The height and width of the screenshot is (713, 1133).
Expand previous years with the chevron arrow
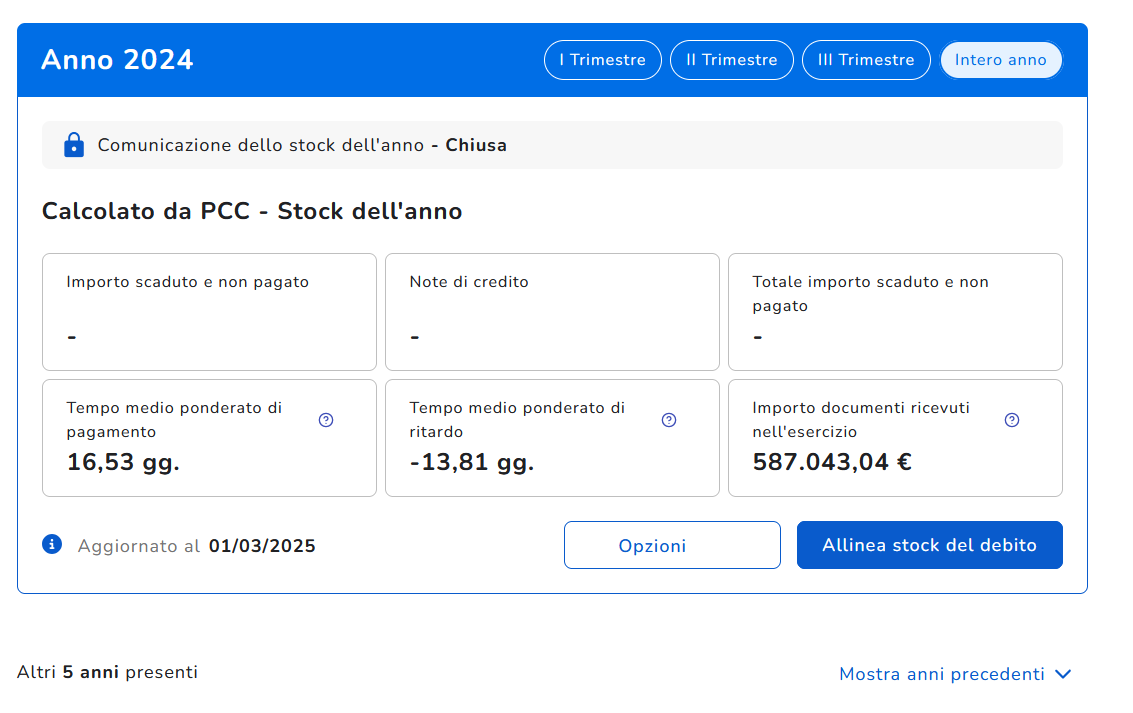coord(1063,674)
